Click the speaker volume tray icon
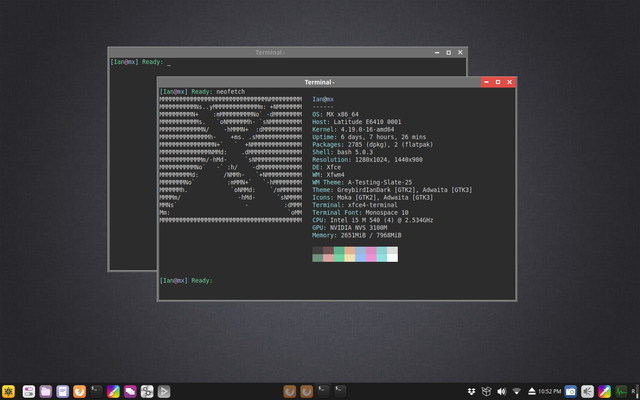Image resolution: width=640 pixels, height=400 pixels. (x=502, y=392)
